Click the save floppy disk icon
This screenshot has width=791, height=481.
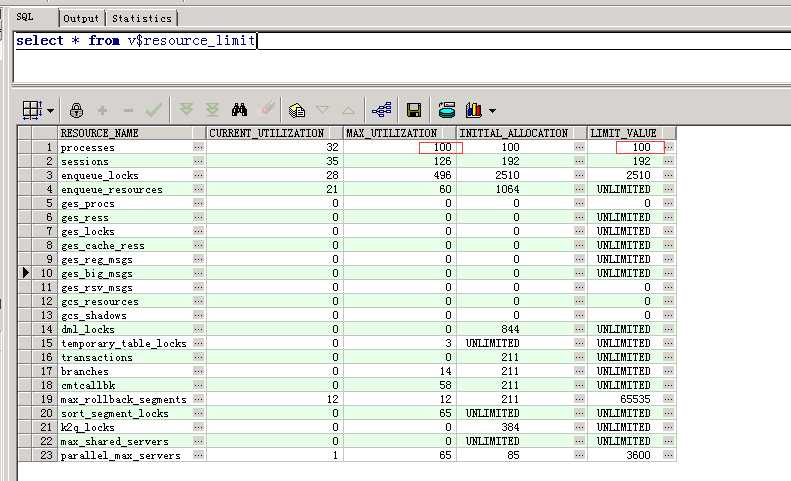[414, 110]
